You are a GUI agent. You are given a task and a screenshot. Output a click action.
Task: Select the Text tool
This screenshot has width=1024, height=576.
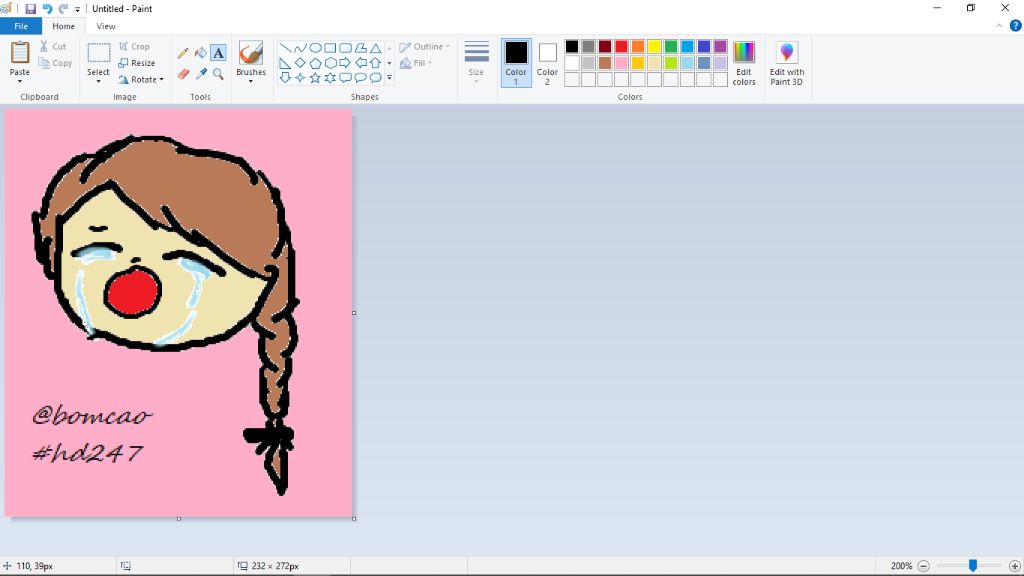click(x=218, y=53)
